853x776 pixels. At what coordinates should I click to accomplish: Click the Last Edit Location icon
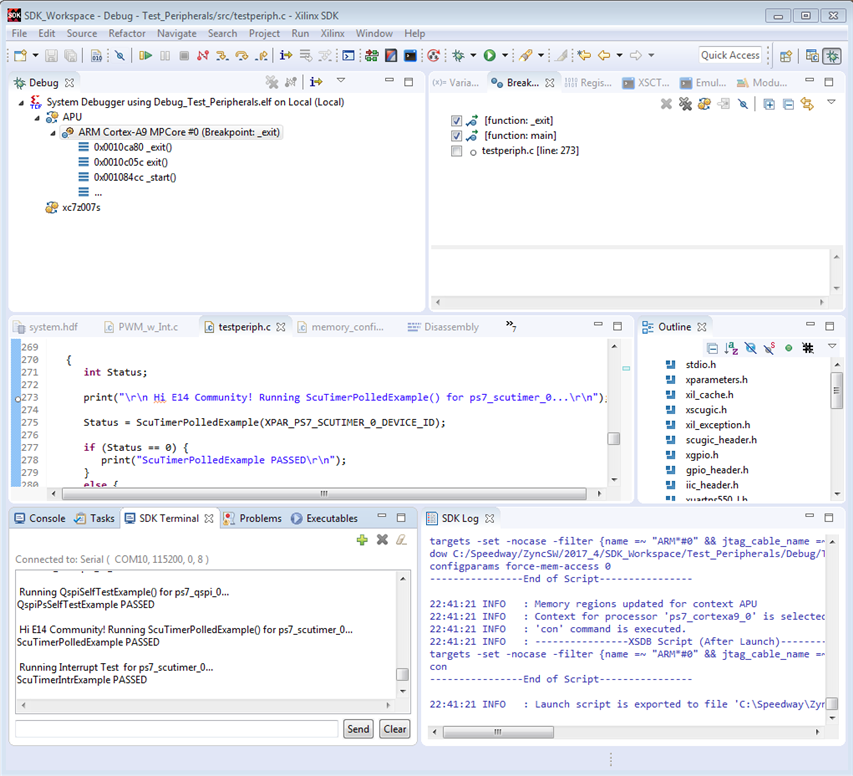pyautogui.click(x=584, y=55)
